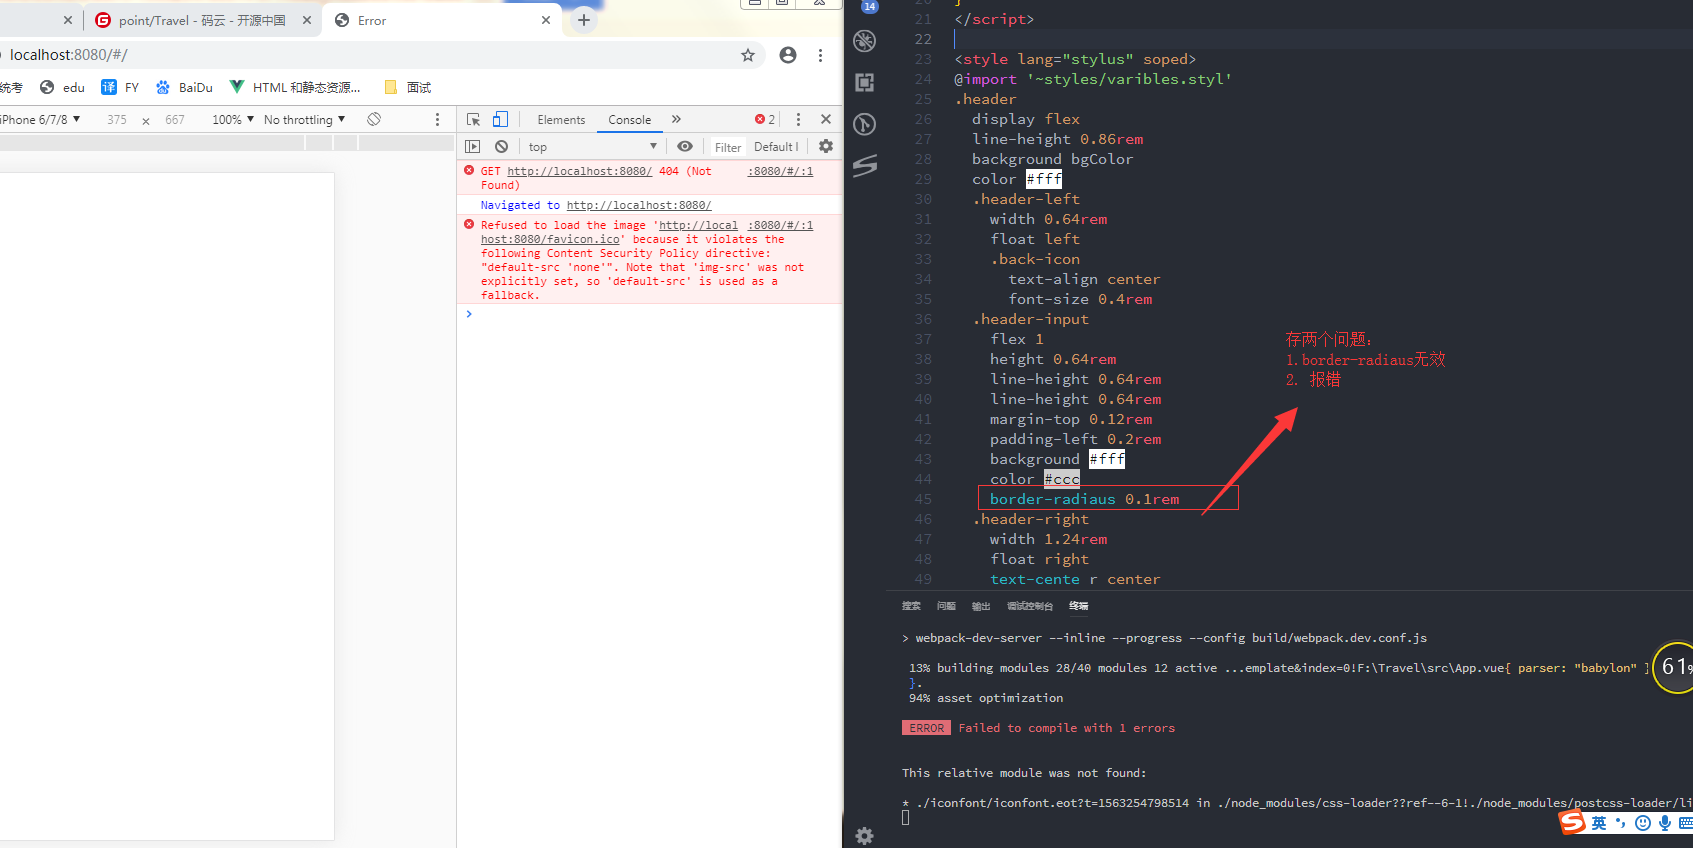1693x848 pixels.
Task: Click the red error count badge
Action: (765, 119)
